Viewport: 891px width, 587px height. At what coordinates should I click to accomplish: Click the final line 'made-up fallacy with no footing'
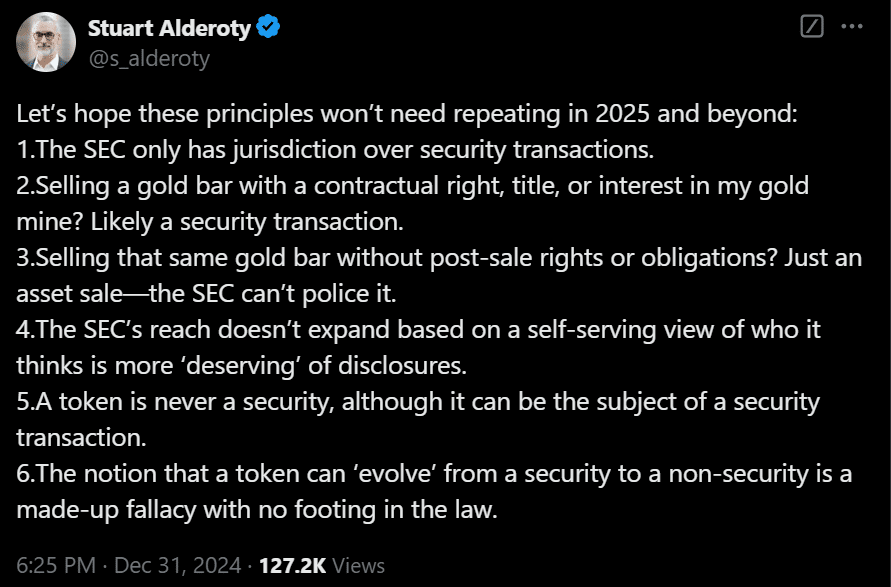[257, 509]
